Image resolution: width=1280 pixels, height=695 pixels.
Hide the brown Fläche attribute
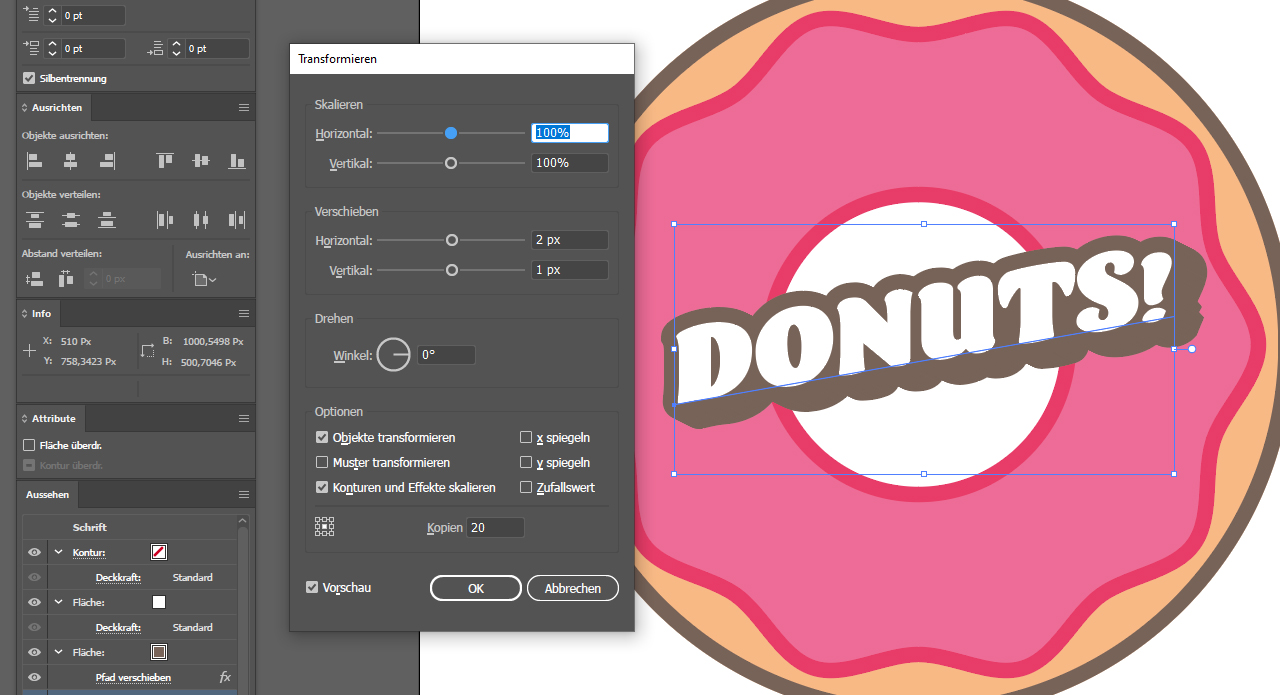pos(34,652)
